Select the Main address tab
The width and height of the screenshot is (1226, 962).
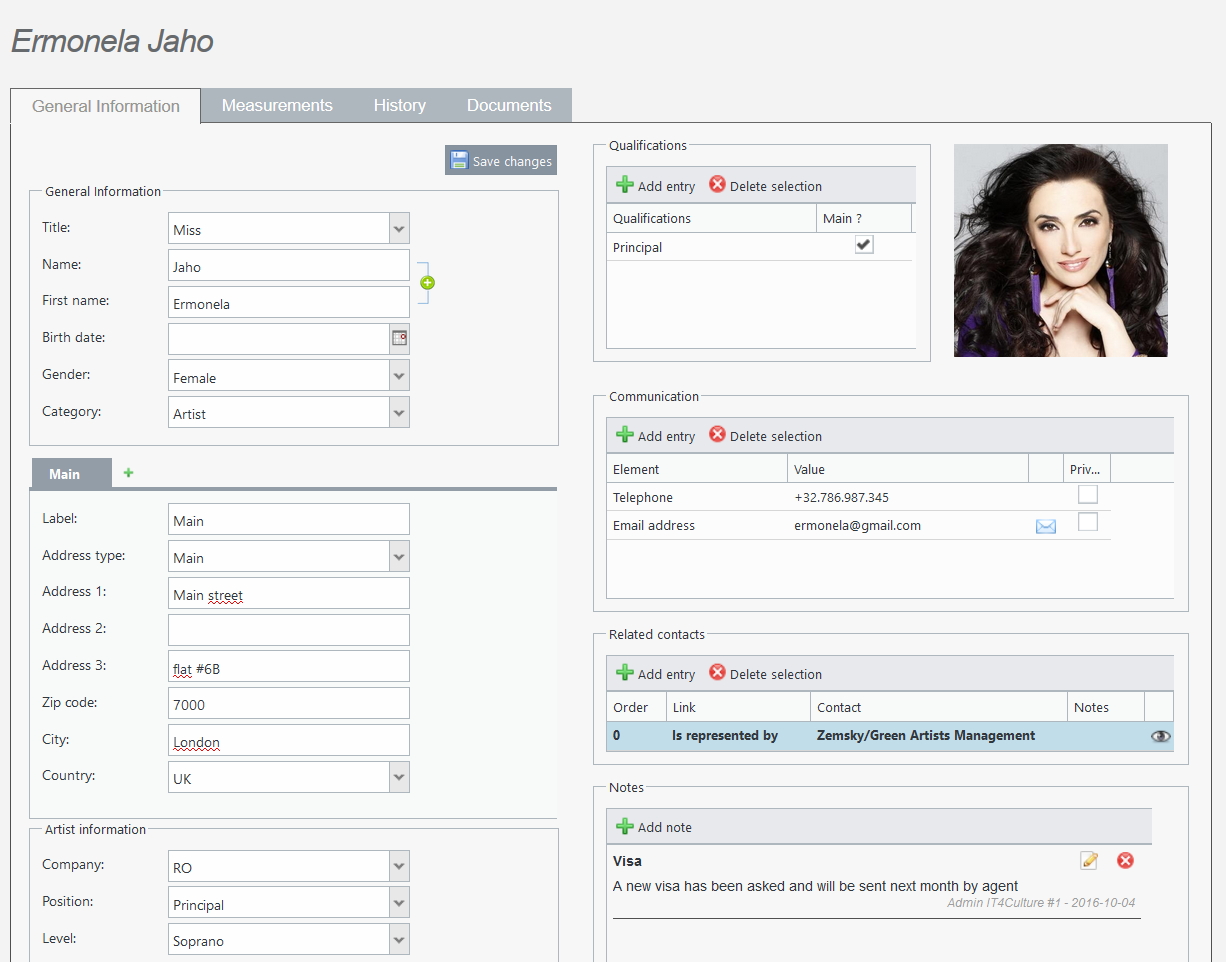click(72, 473)
